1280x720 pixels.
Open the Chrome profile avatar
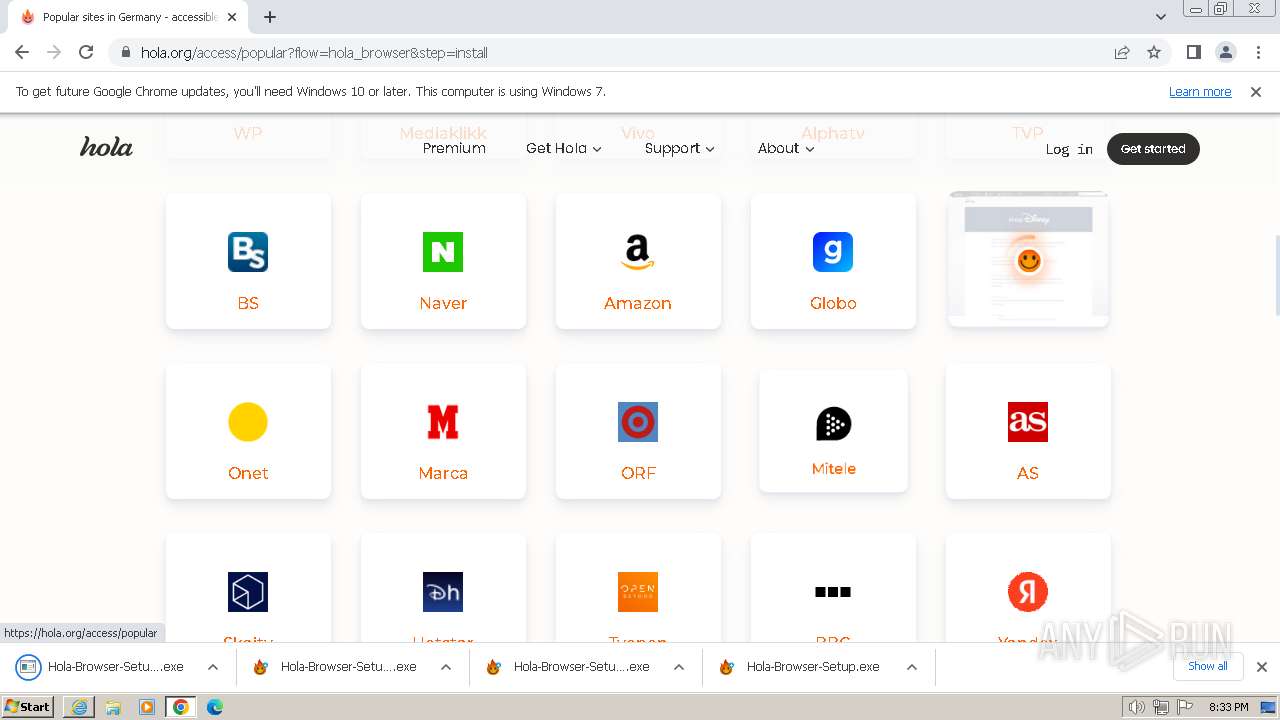click(1226, 52)
